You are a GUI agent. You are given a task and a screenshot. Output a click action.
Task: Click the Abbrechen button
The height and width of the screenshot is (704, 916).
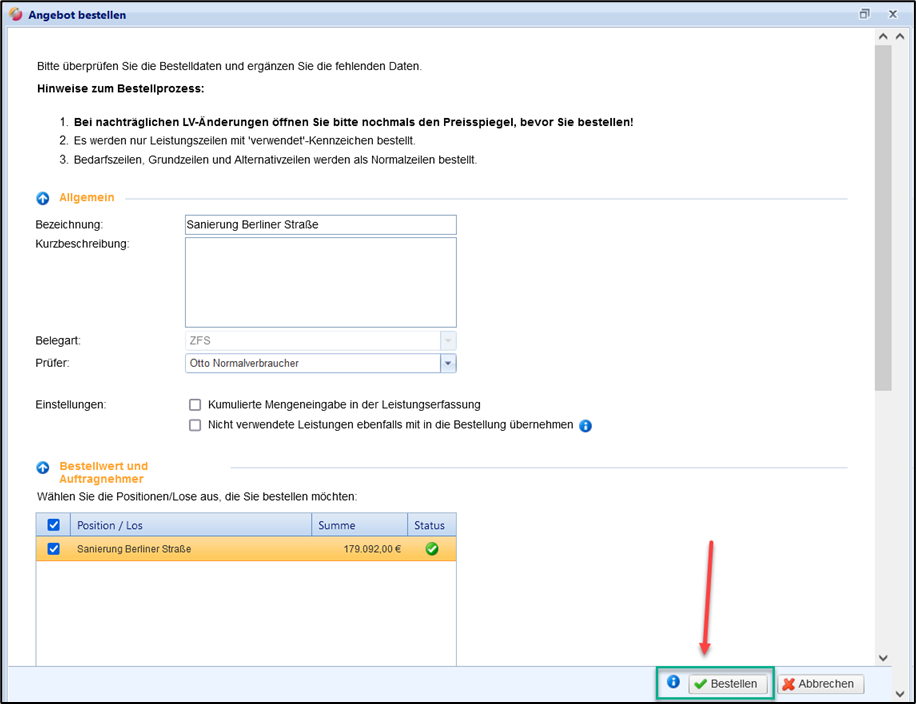click(820, 684)
